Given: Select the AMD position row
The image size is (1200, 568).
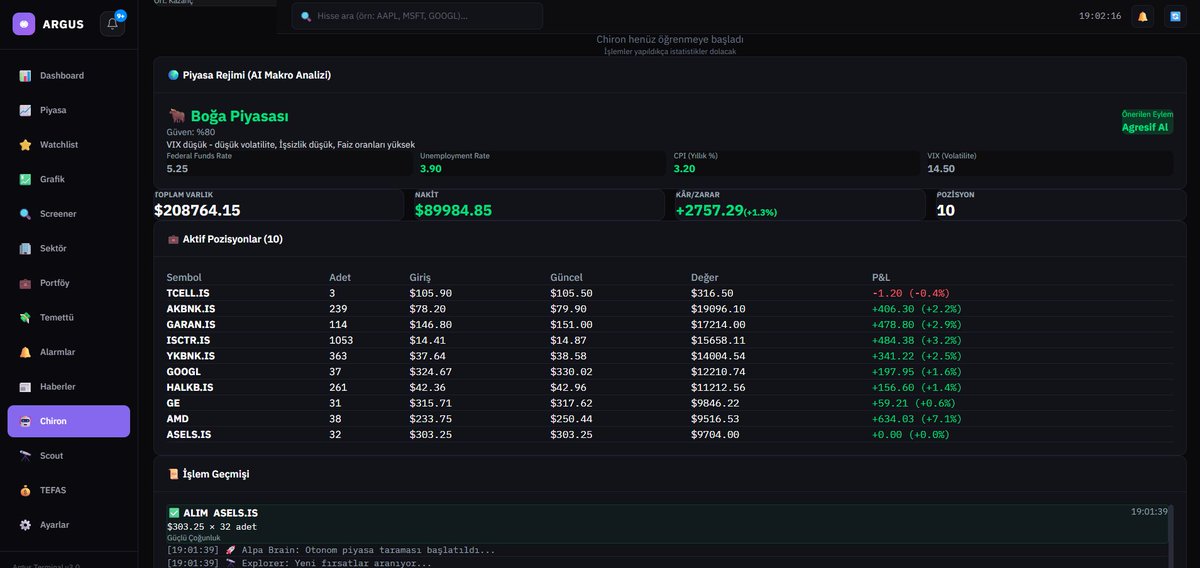Looking at the screenshot, I should pyautogui.click(x=669, y=419).
